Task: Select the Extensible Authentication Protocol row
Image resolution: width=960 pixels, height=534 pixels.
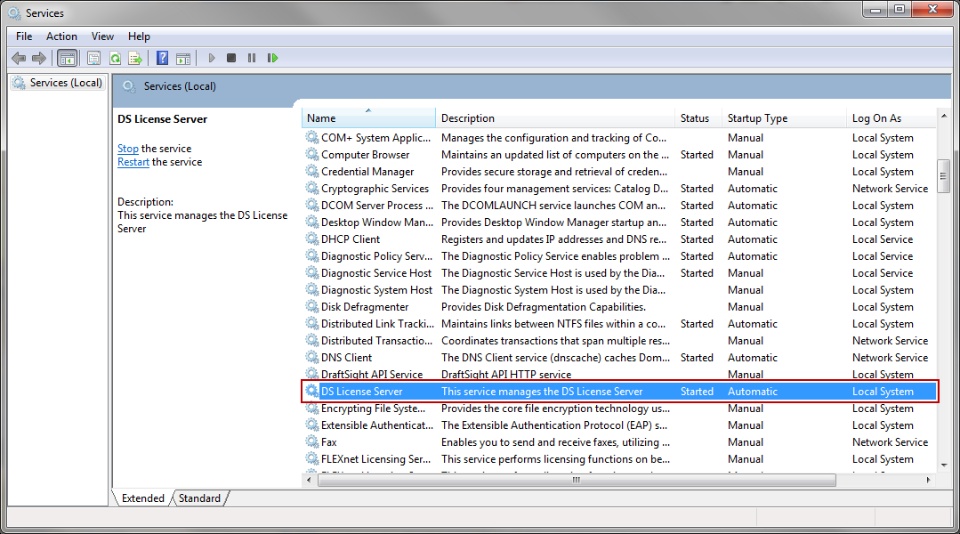Action: pos(620,425)
